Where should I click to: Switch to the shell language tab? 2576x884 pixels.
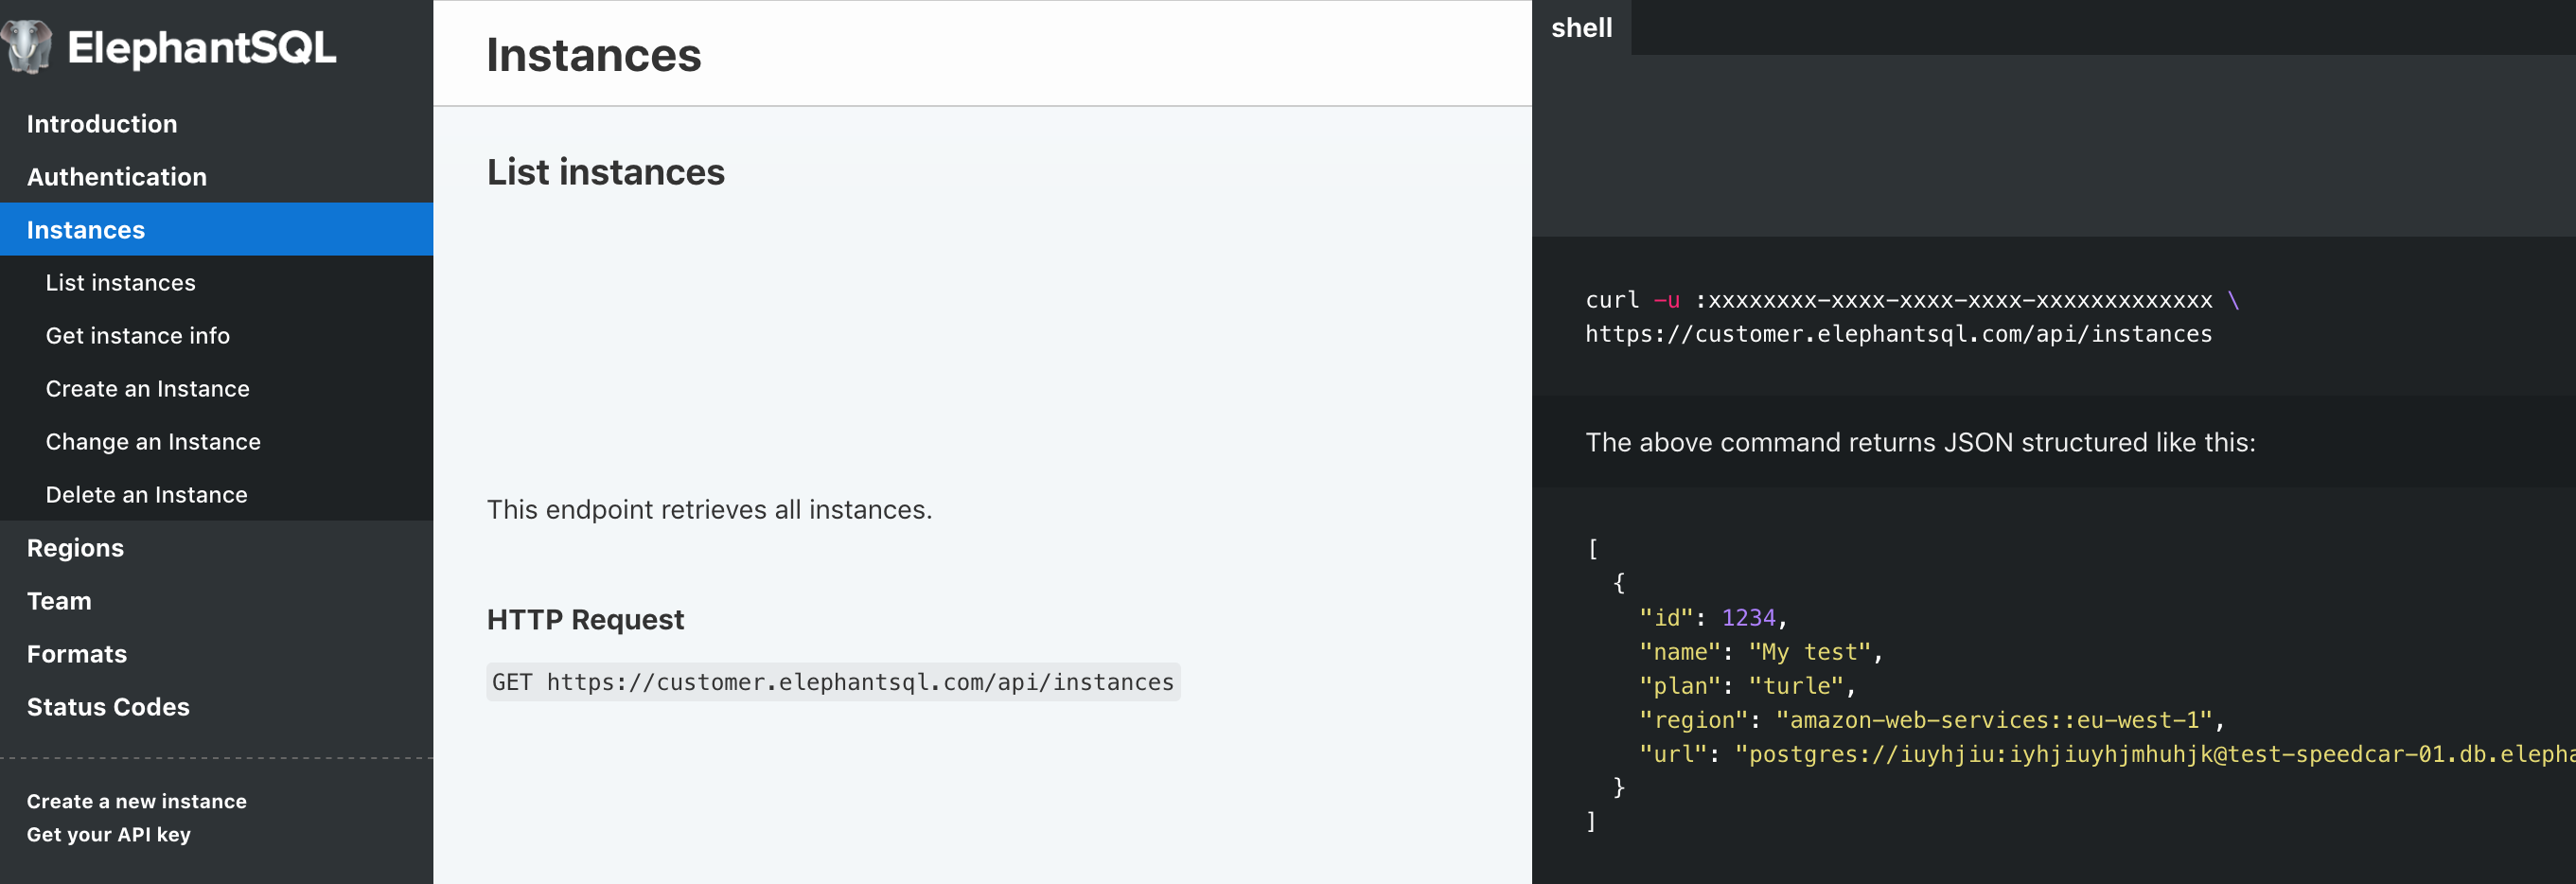(1581, 28)
